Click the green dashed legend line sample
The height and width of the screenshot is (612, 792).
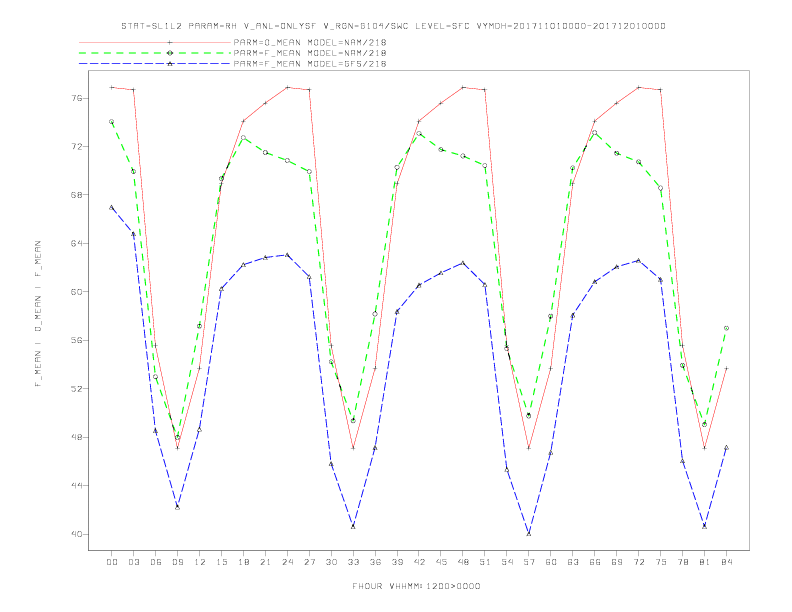[x=155, y=53]
